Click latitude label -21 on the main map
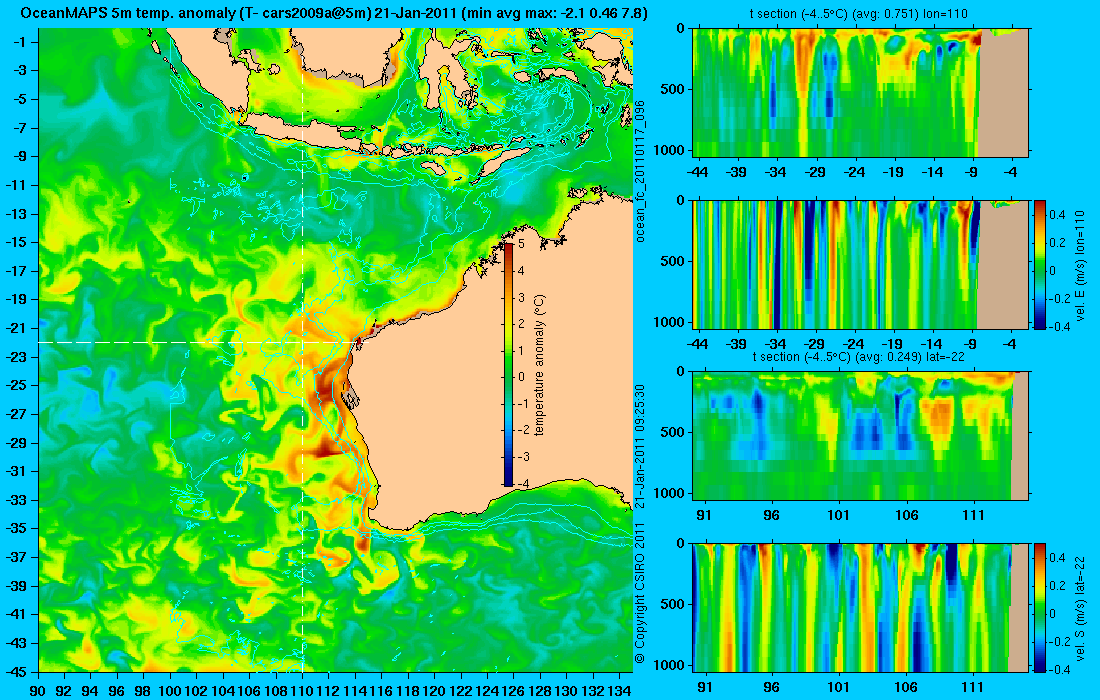Viewport: 1100px width, 700px height. [x=17, y=328]
